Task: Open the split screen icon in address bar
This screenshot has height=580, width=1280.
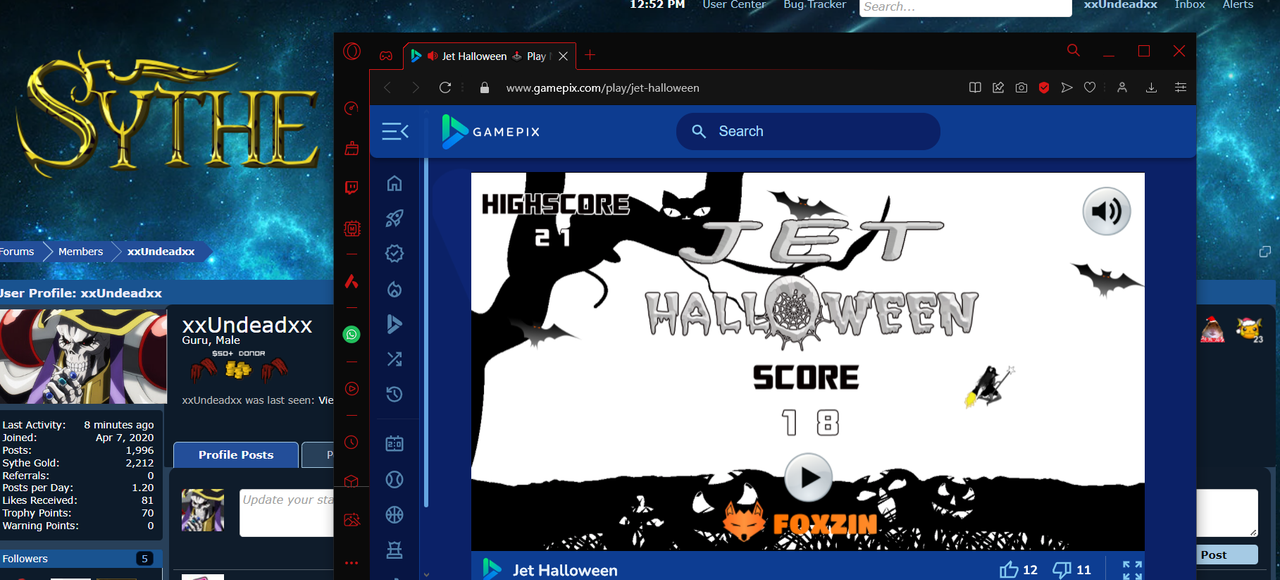Action: pyautogui.click(x=975, y=88)
